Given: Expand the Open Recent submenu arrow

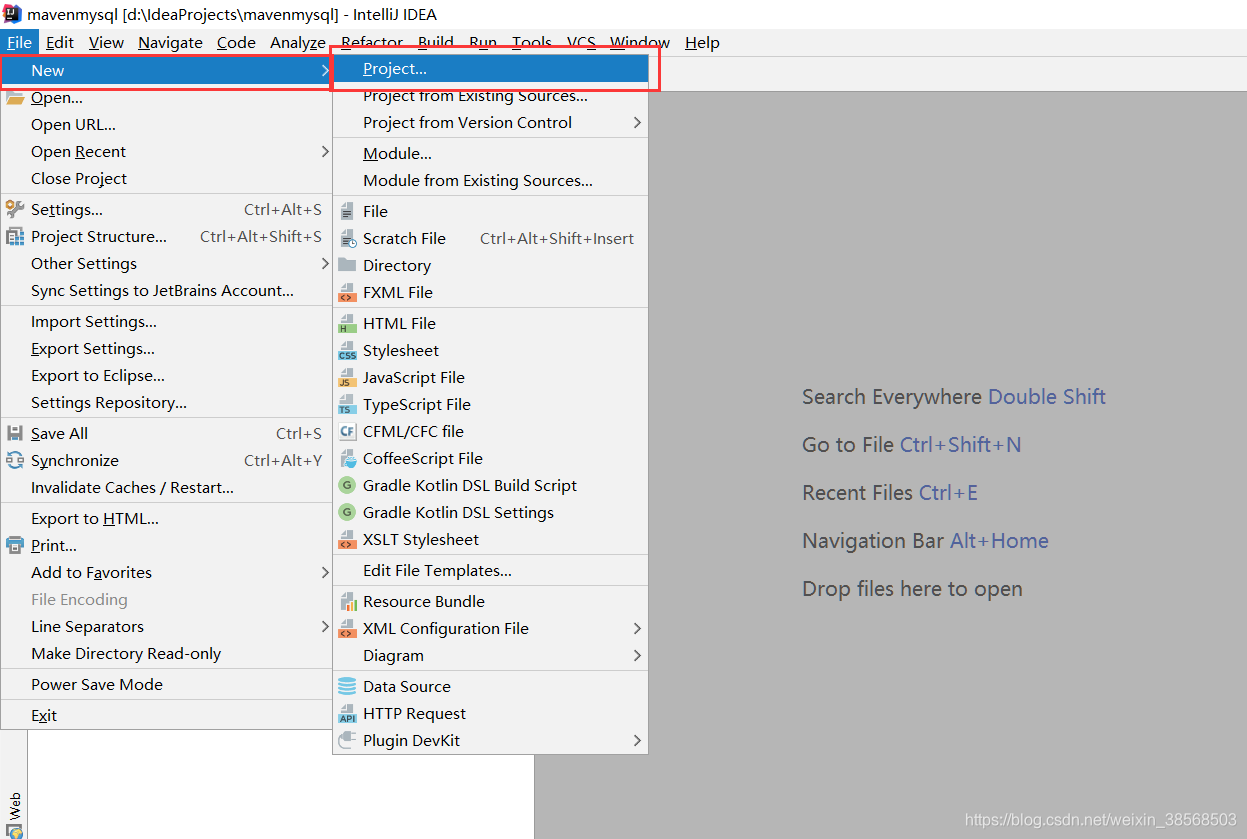Looking at the screenshot, I should coord(324,151).
